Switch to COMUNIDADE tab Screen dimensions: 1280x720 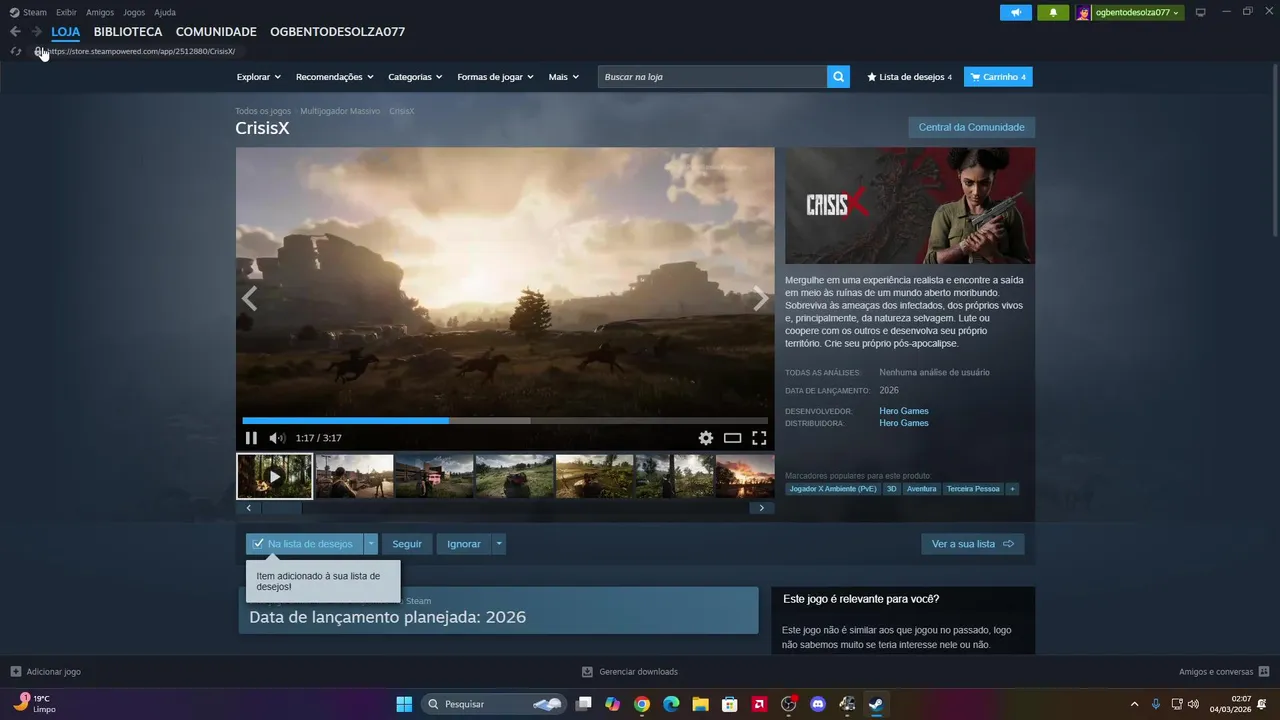pos(216,32)
